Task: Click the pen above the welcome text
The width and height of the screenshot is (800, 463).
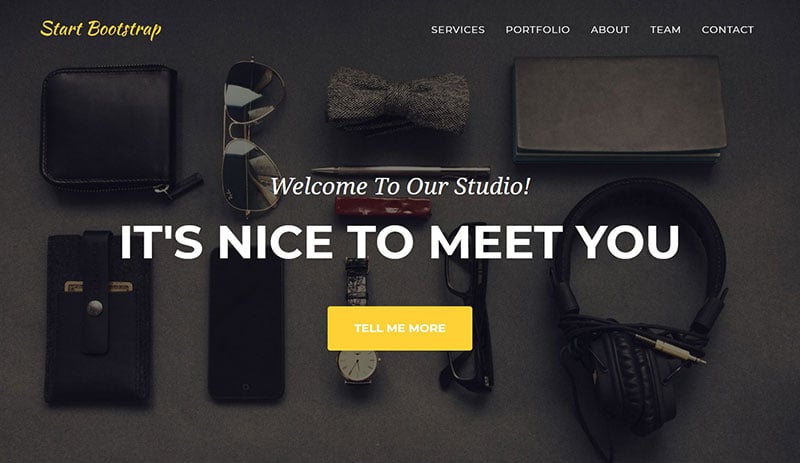Action: pos(401,170)
